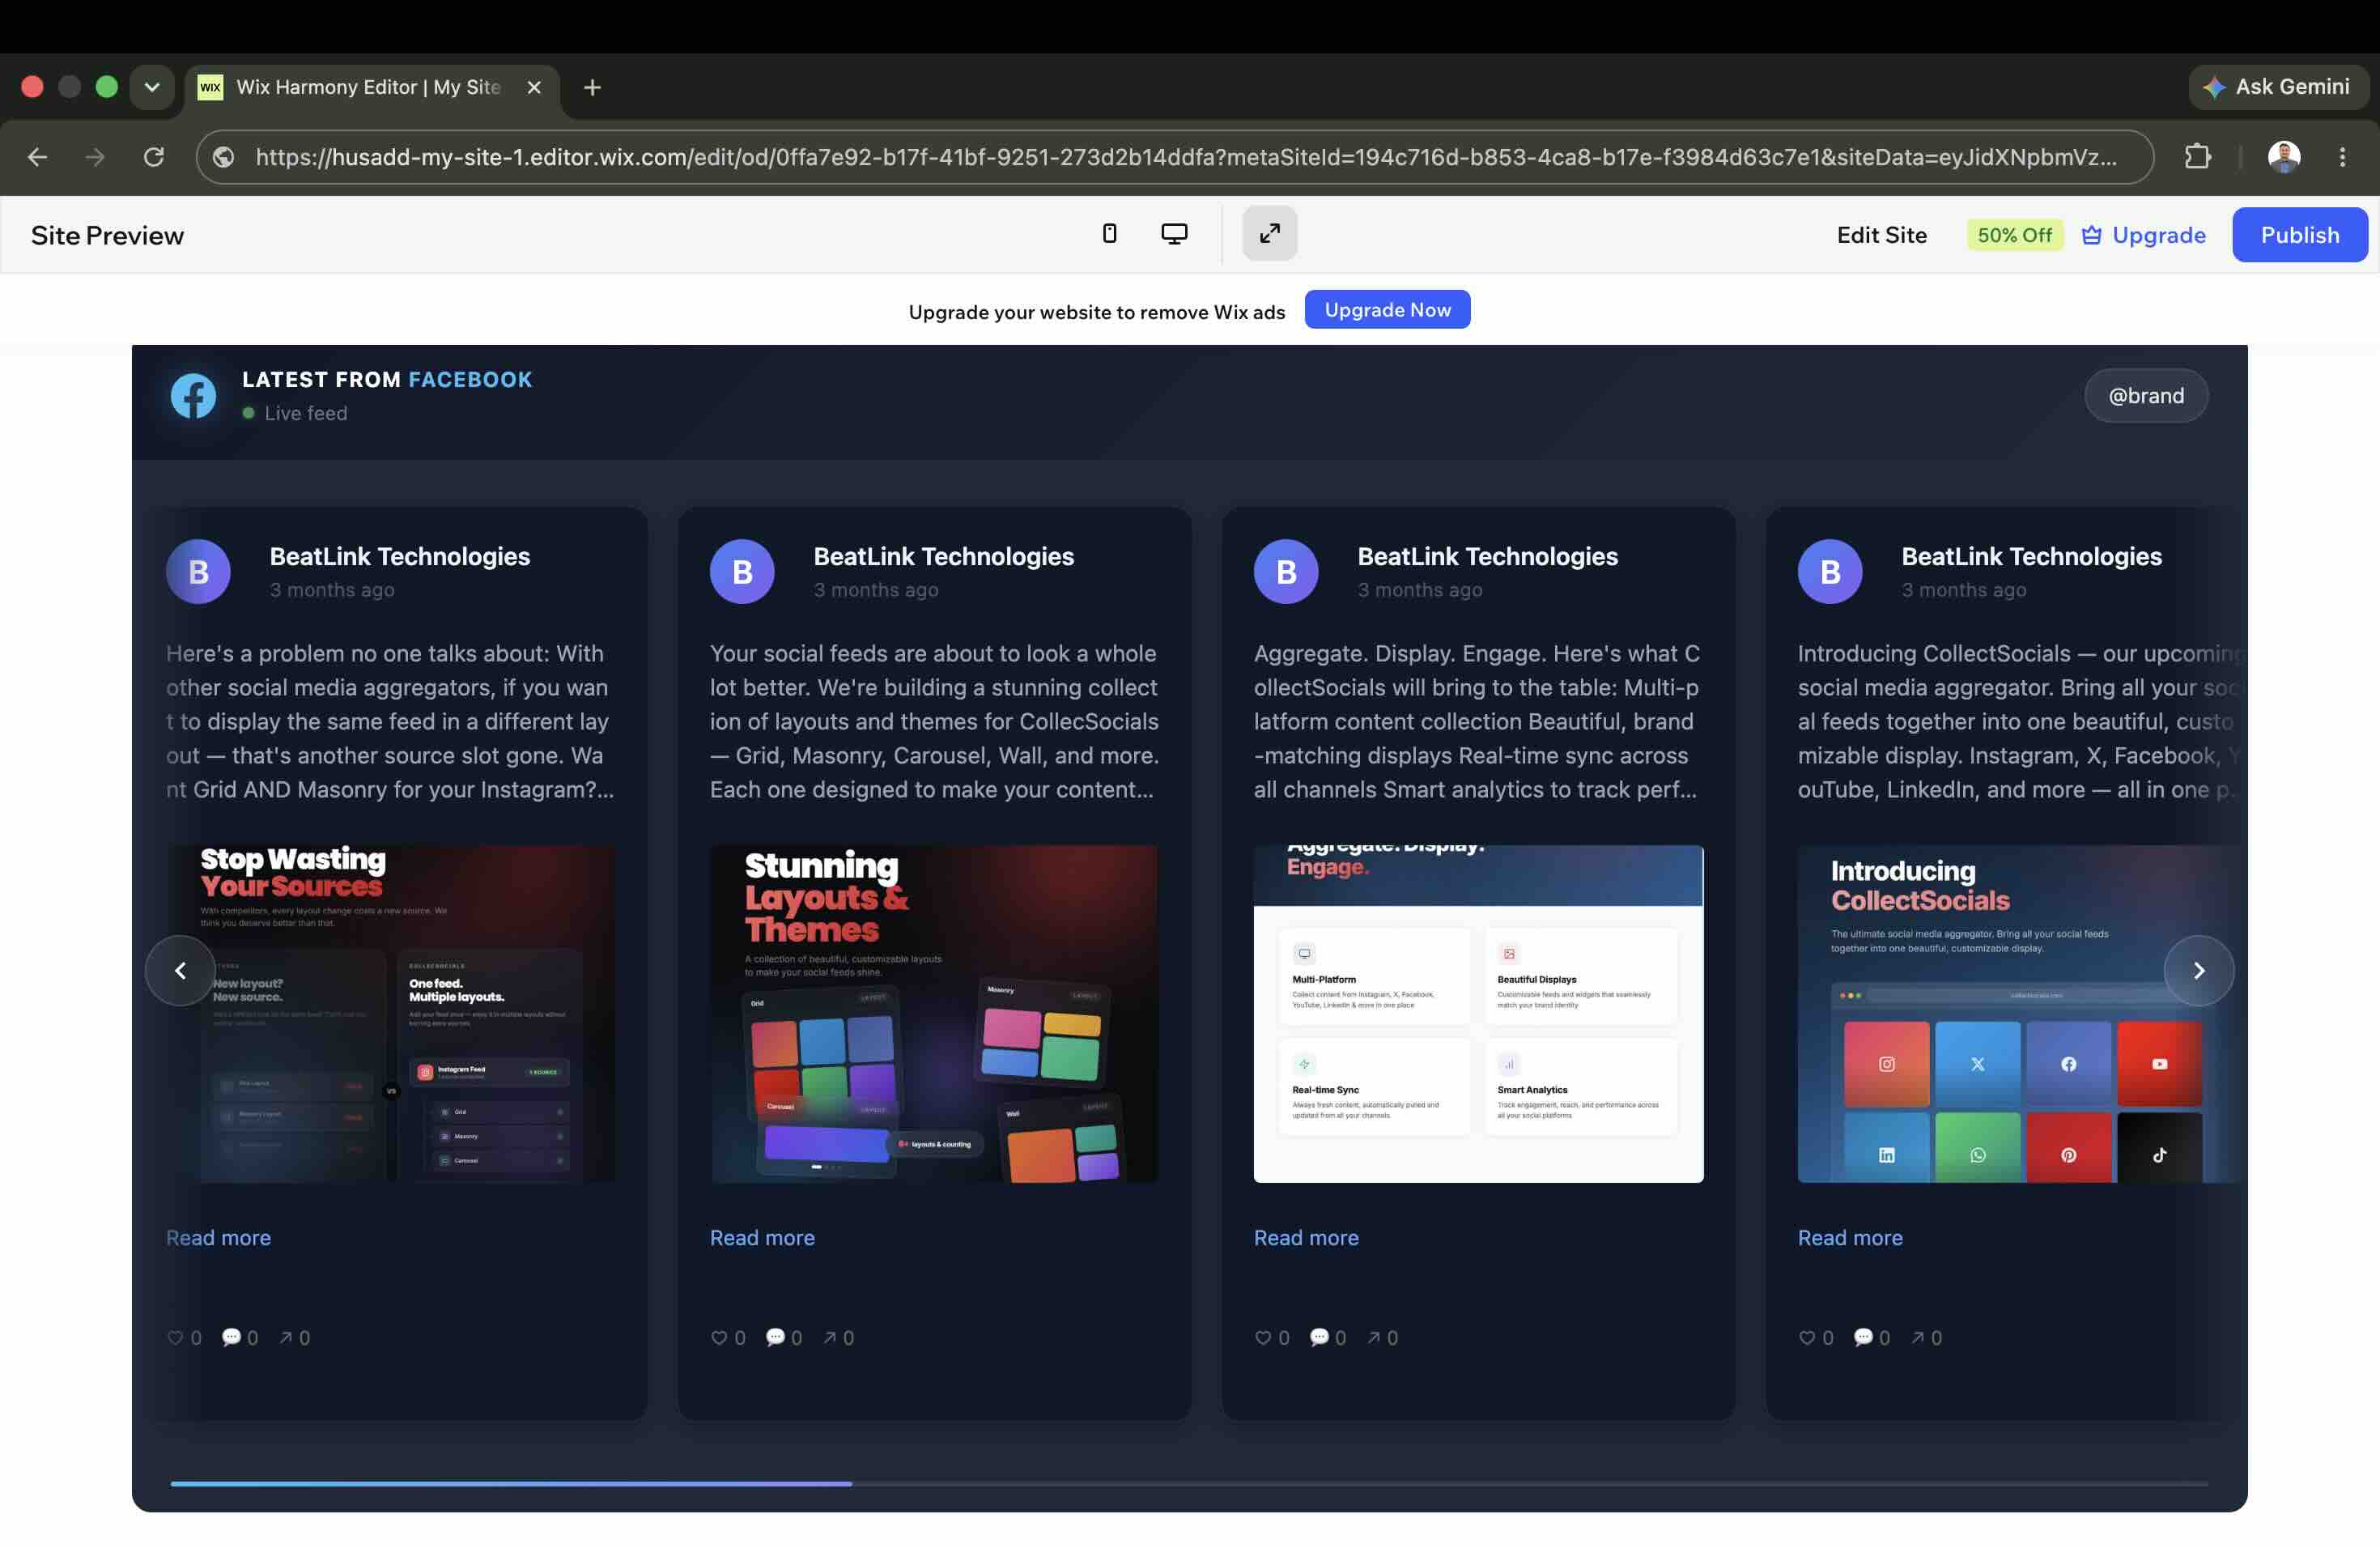The width and height of the screenshot is (2380, 1548).
Task: Click Upgrade Now in Wix ad banner
Action: pyautogui.click(x=1387, y=310)
